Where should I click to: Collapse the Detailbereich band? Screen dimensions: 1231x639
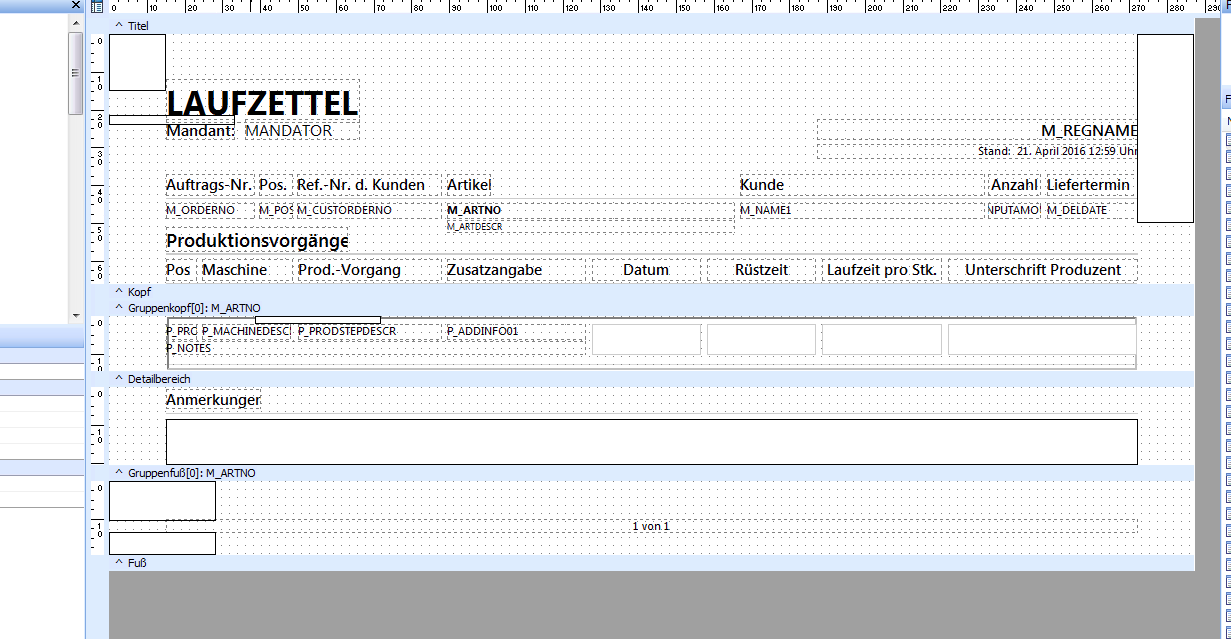pos(119,379)
